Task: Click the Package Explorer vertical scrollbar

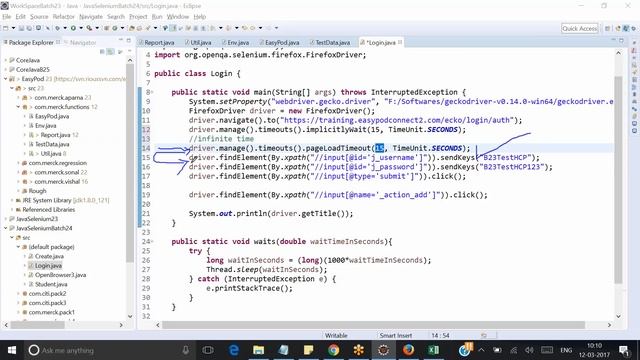Action: click(x=130, y=163)
